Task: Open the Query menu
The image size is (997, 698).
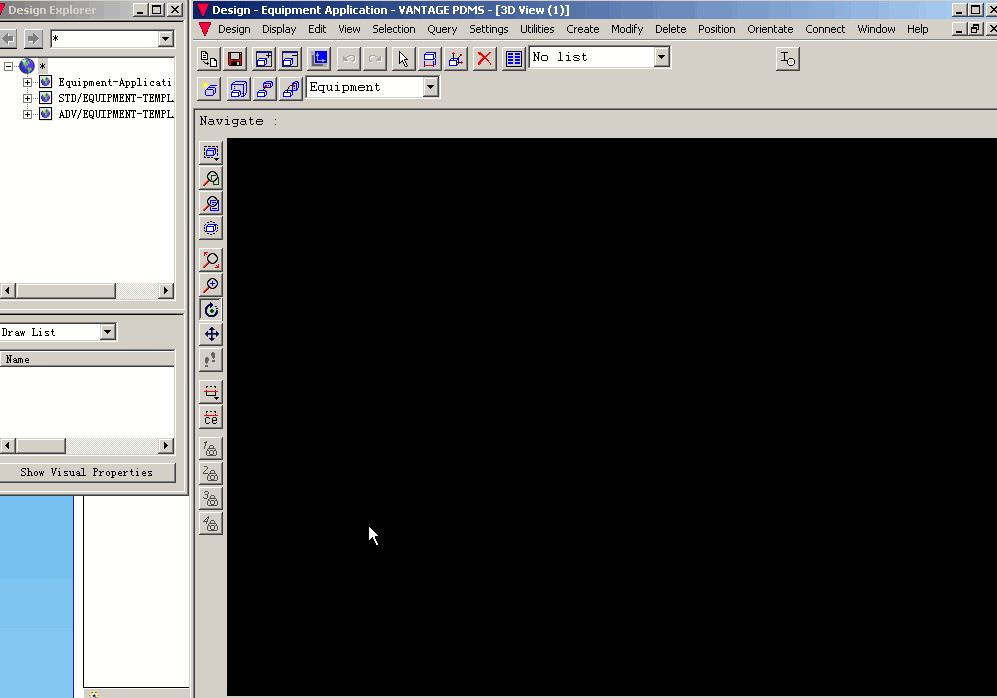Action: click(x=442, y=29)
